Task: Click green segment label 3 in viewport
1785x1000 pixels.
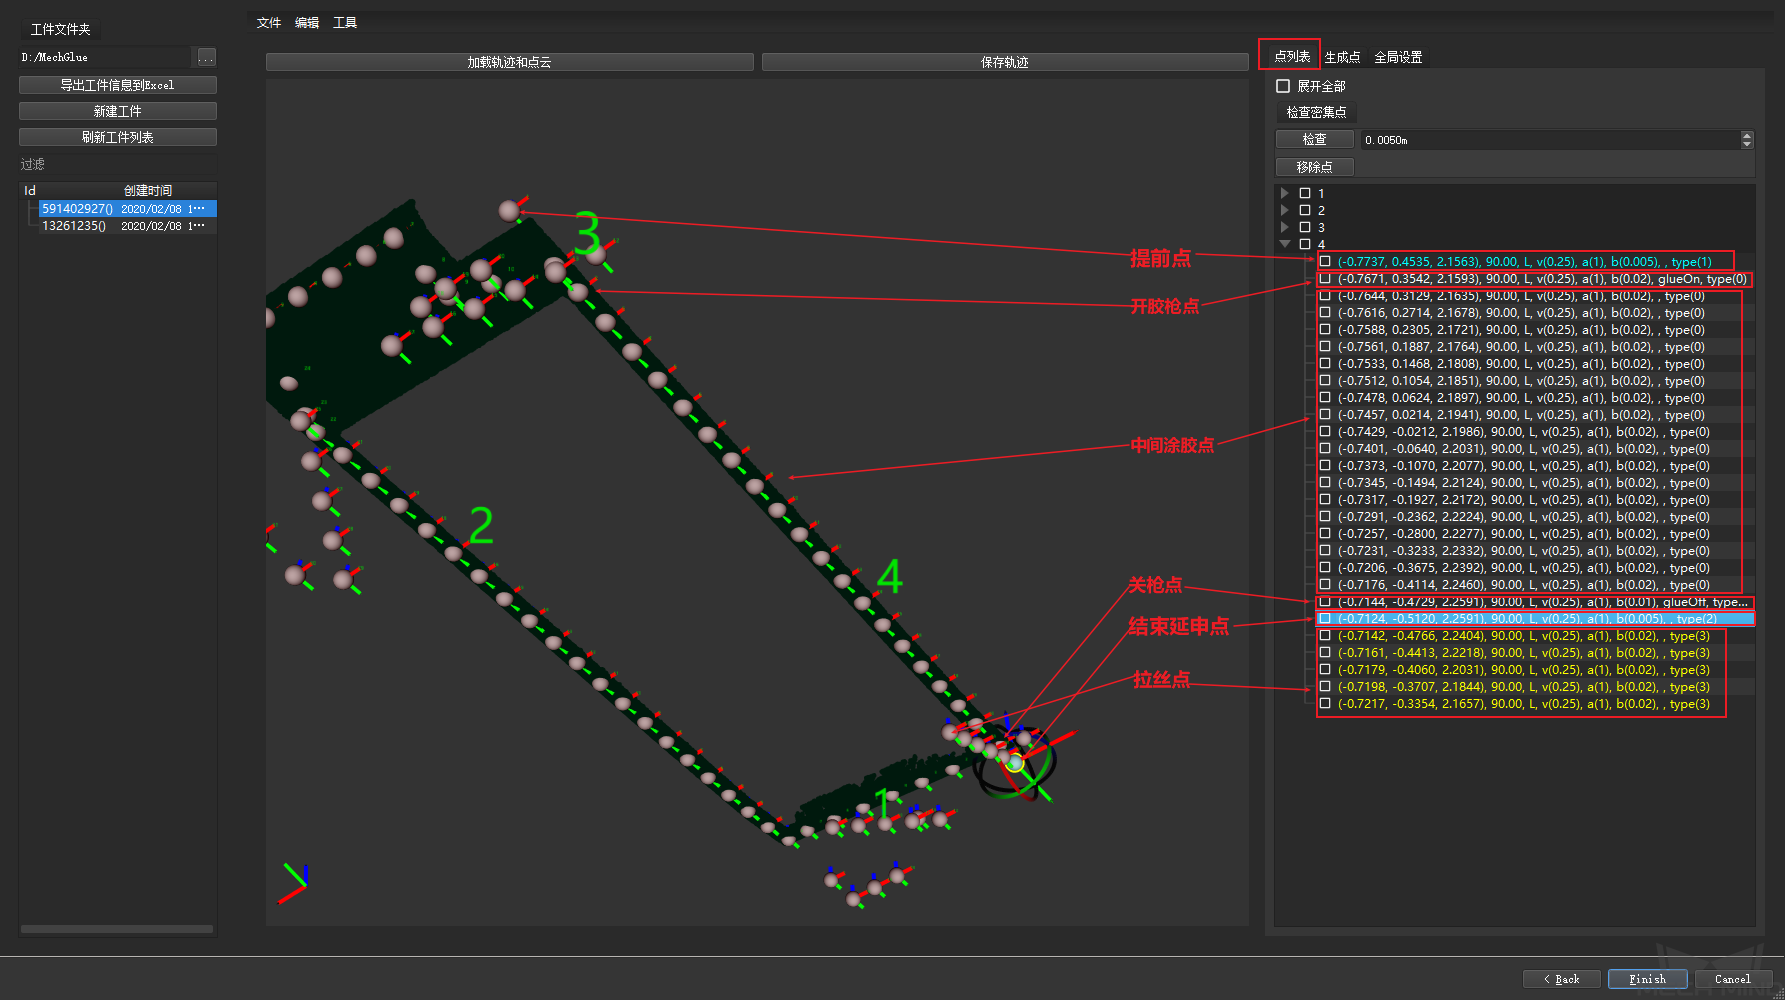Action: (x=588, y=235)
